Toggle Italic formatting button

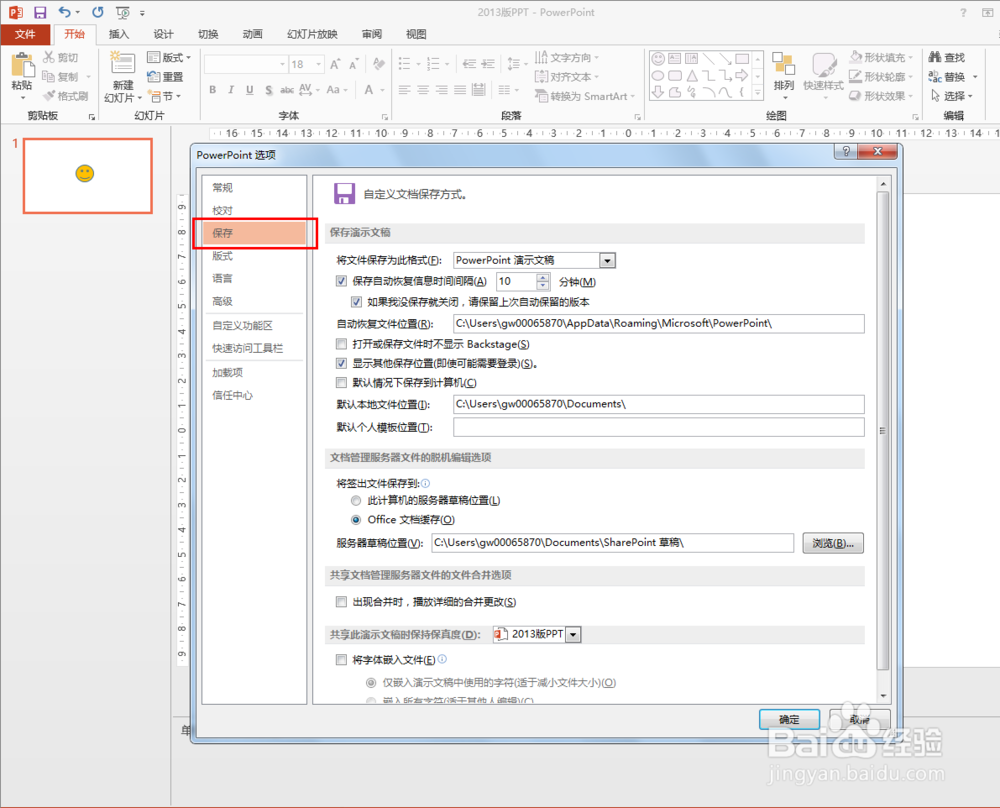pos(231,90)
